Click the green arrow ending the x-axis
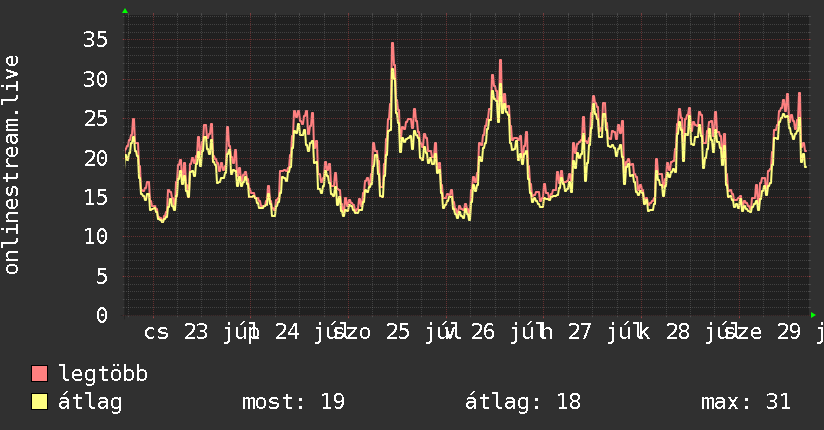The image size is (824, 430). click(813, 315)
